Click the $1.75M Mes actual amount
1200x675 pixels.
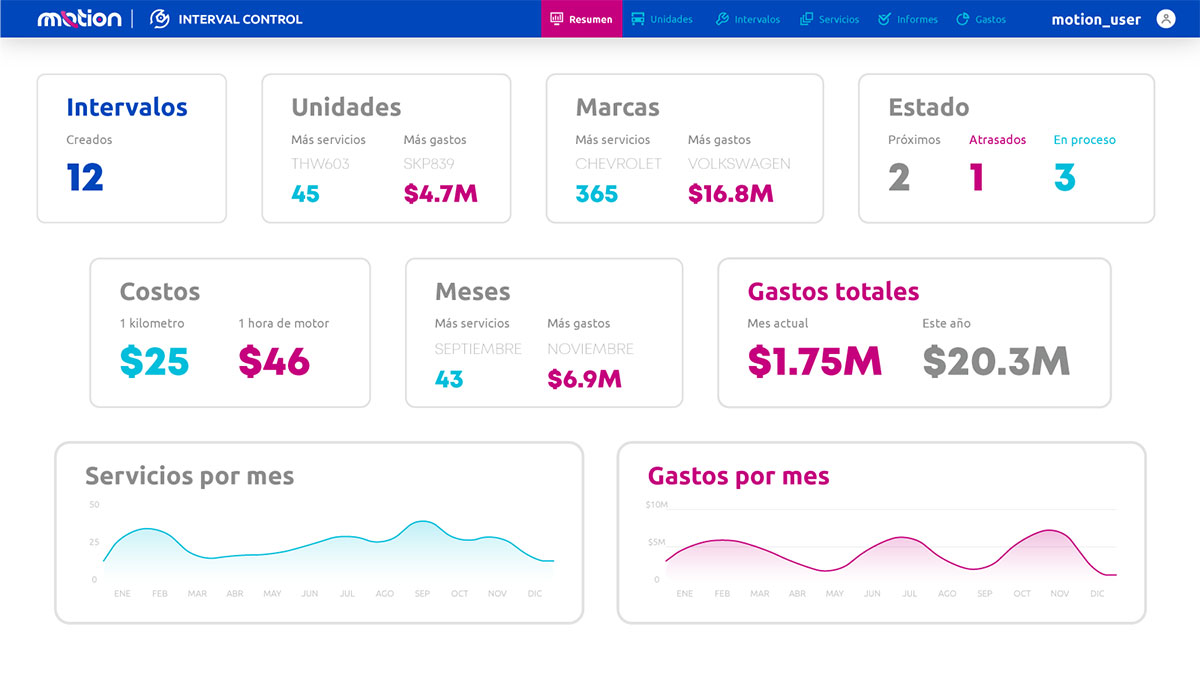tap(814, 361)
